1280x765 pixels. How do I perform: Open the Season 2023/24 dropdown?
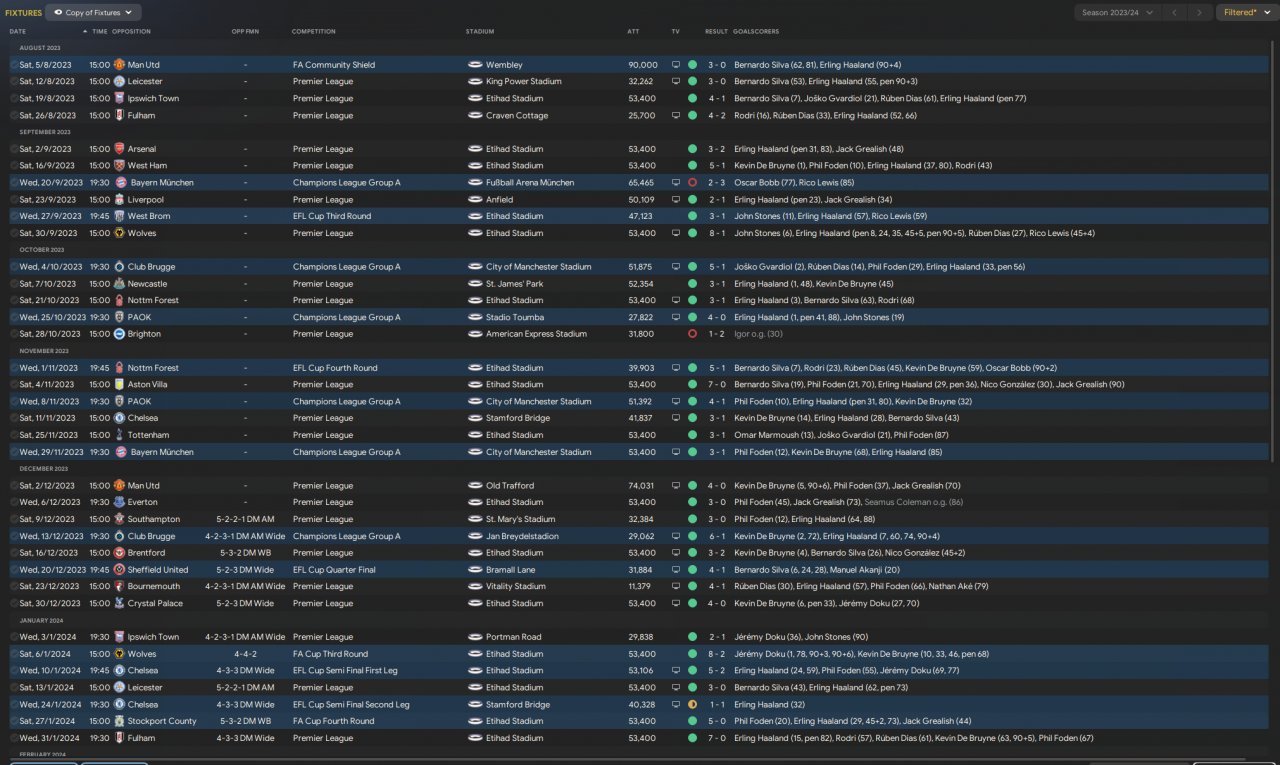(1117, 13)
